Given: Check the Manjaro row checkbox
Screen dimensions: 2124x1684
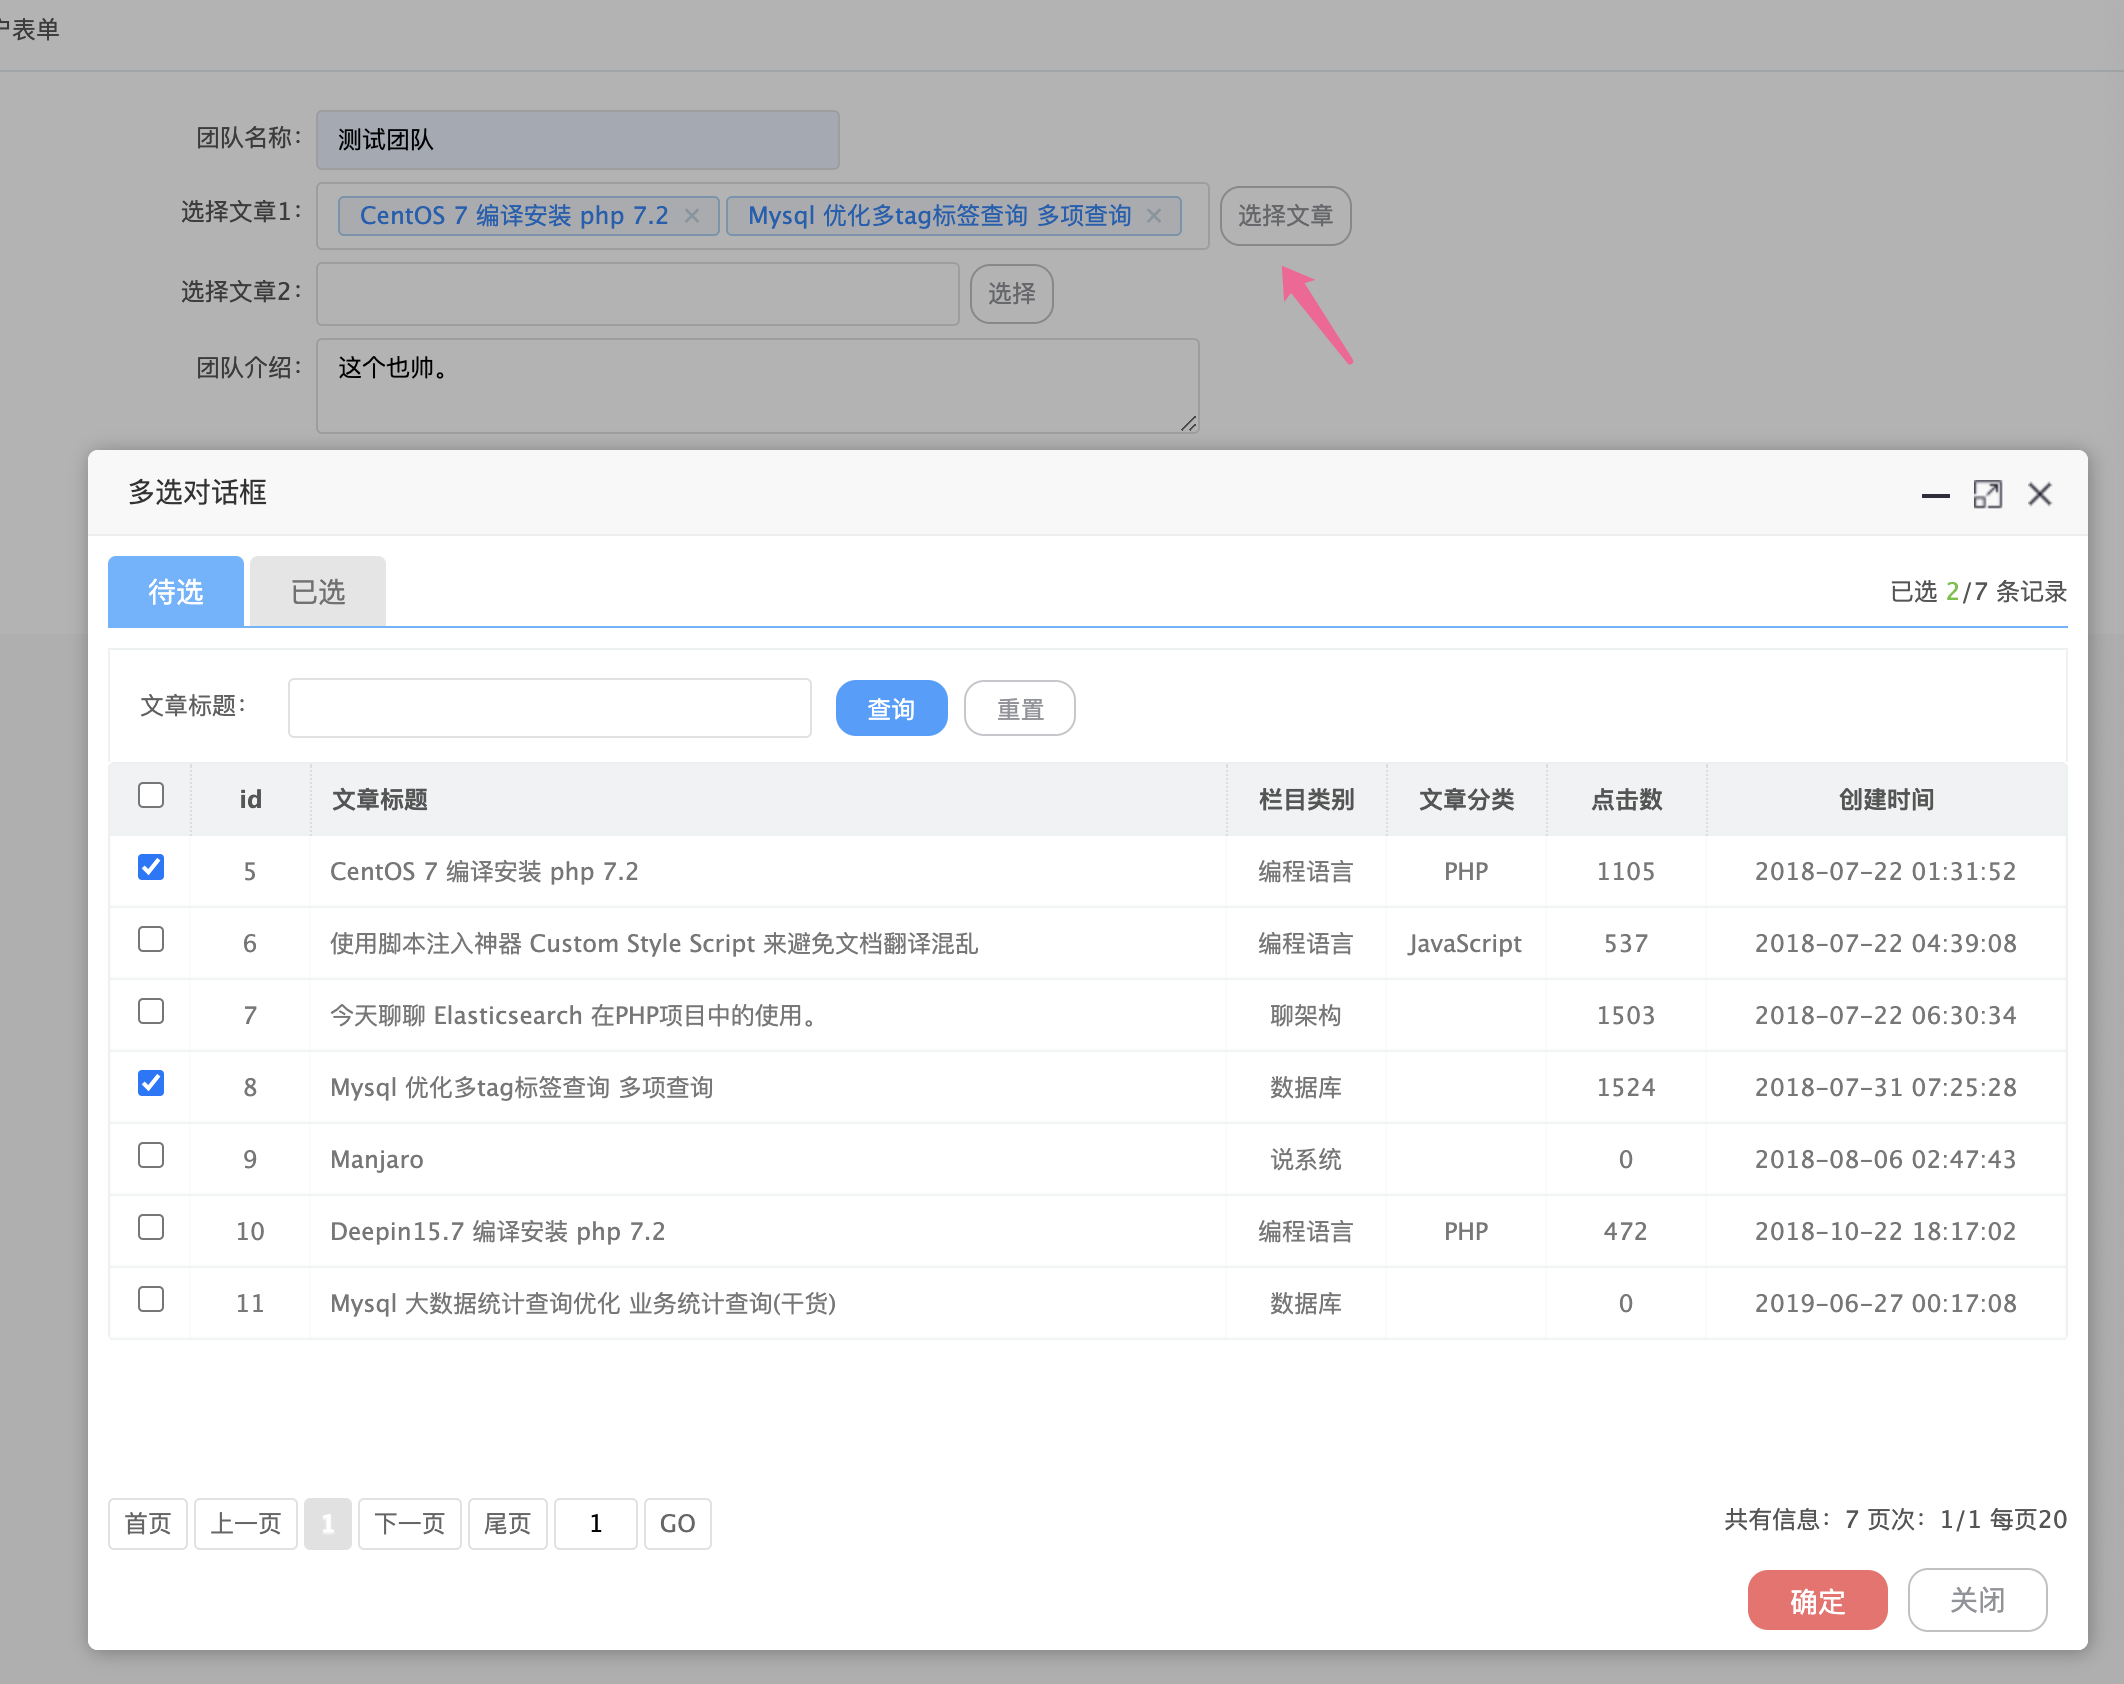Looking at the screenshot, I should click(151, 1155).
